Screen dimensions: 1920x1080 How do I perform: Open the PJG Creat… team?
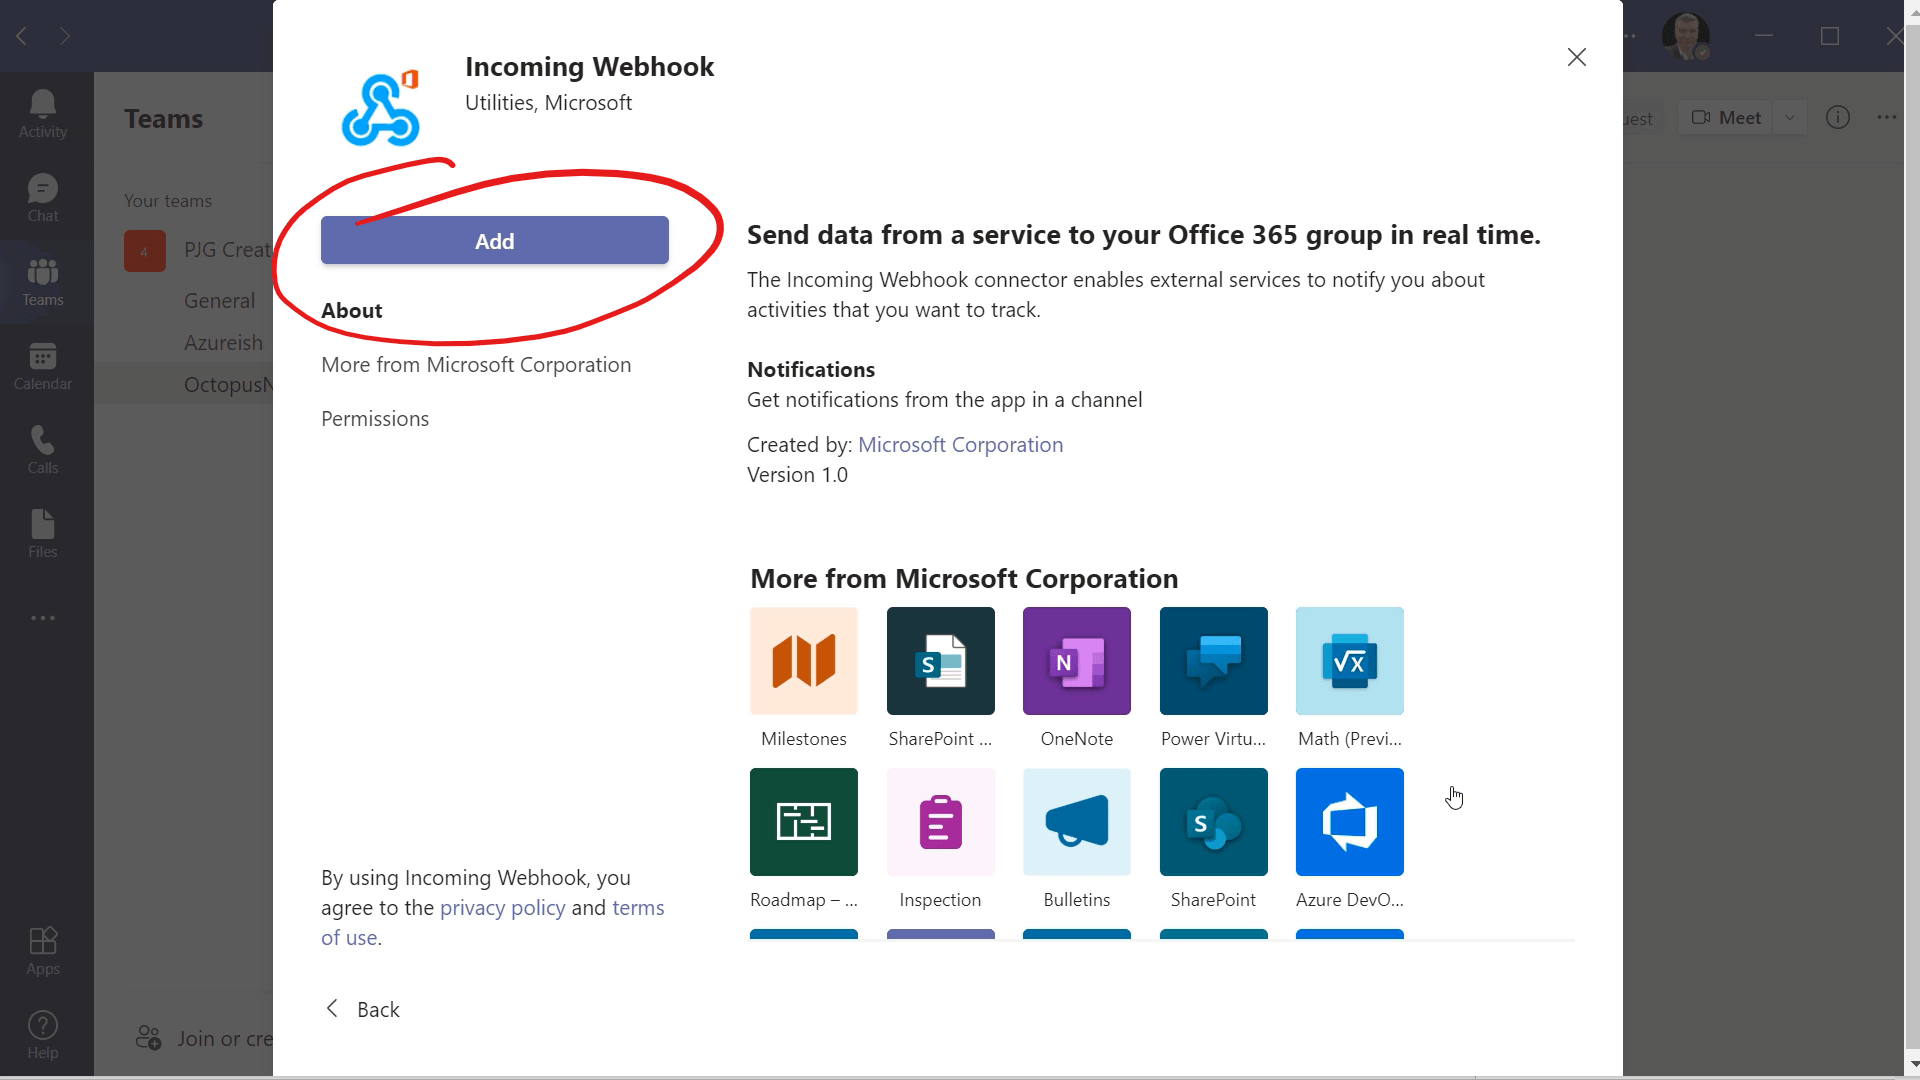pyautogui.click(x=198, y=250)
